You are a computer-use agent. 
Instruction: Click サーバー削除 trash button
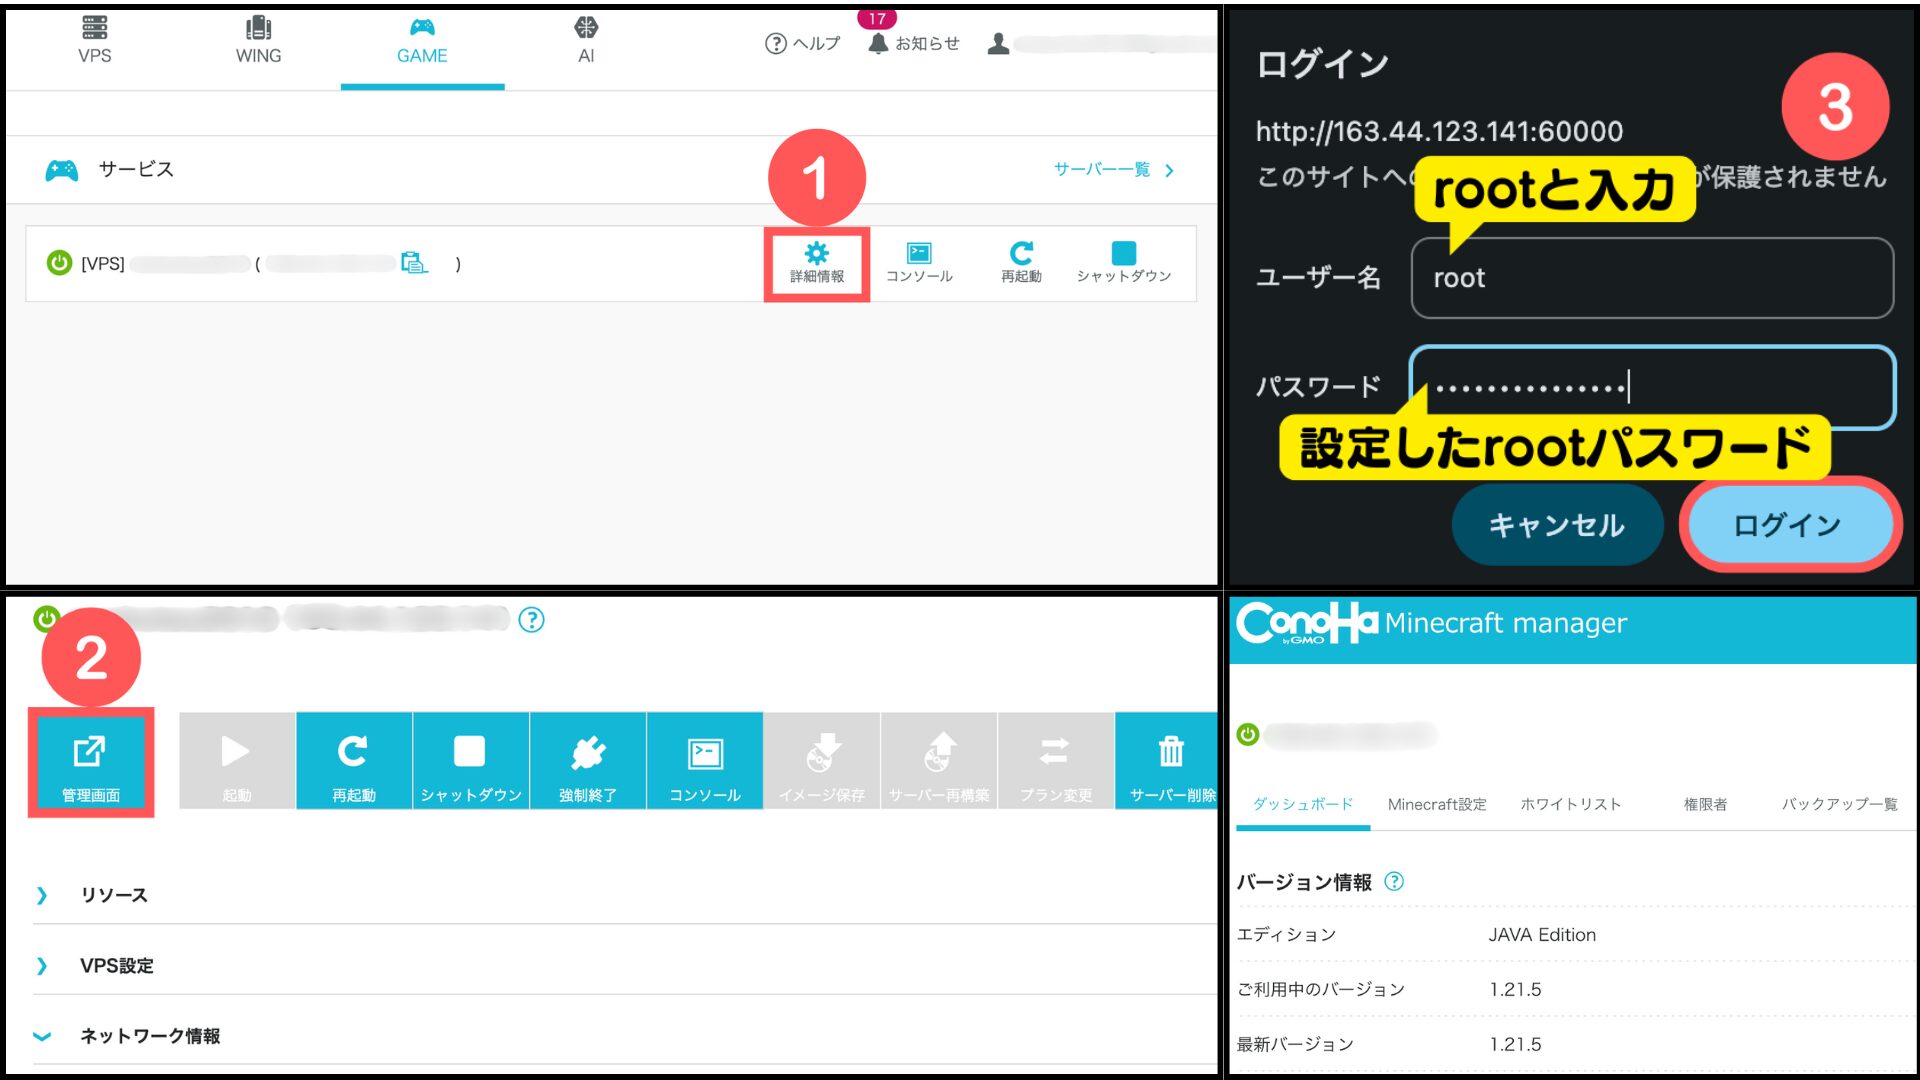[x=1167, y=761]
